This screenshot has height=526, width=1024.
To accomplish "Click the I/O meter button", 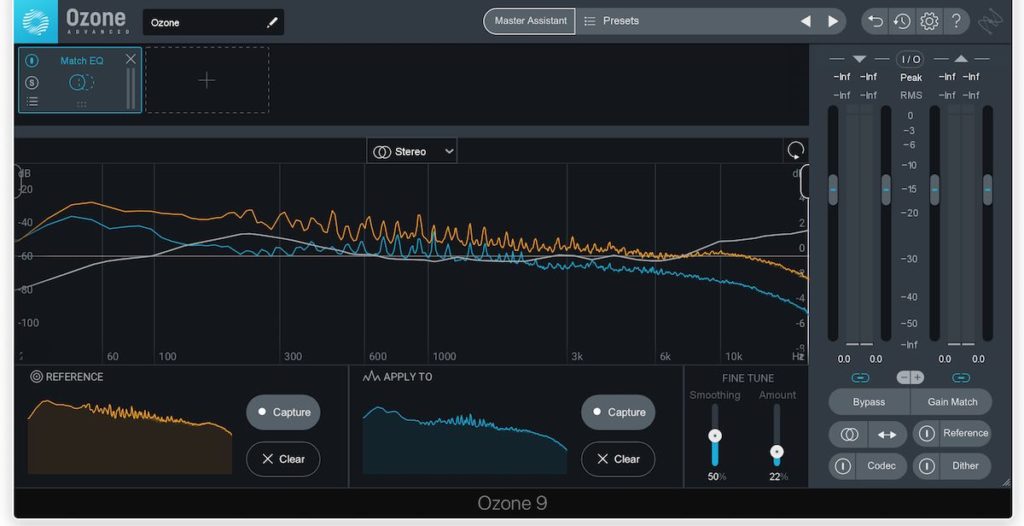I will 910,59.
